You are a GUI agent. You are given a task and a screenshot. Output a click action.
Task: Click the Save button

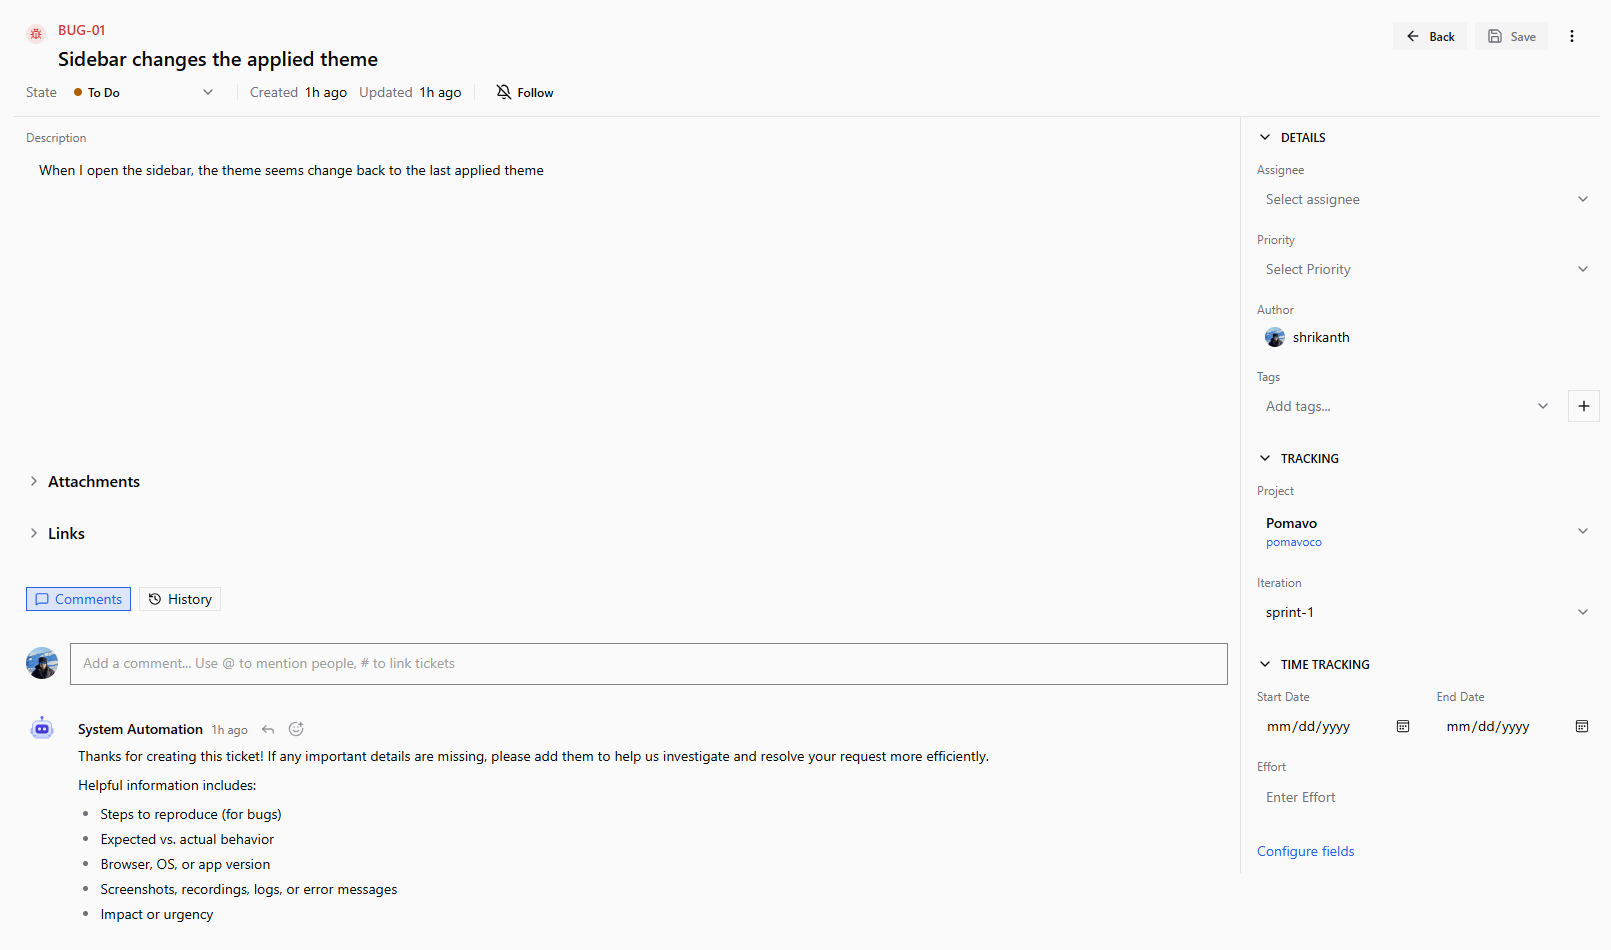point(1511,36)
